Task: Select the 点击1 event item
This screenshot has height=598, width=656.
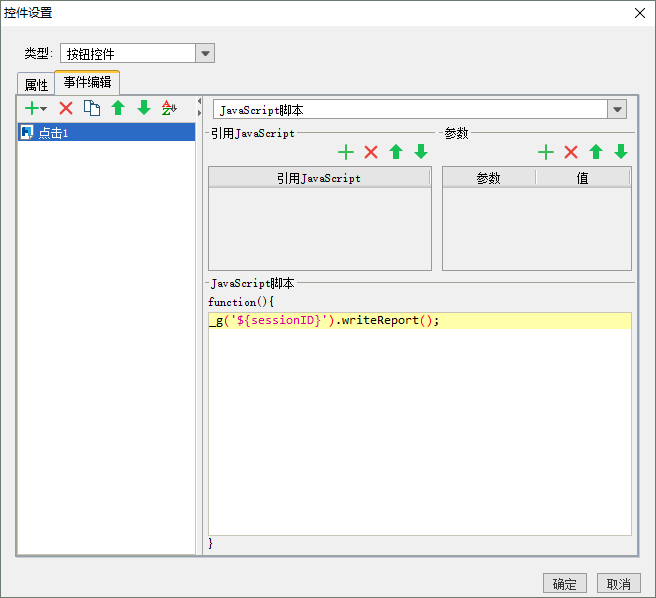Action: point(106,132)
